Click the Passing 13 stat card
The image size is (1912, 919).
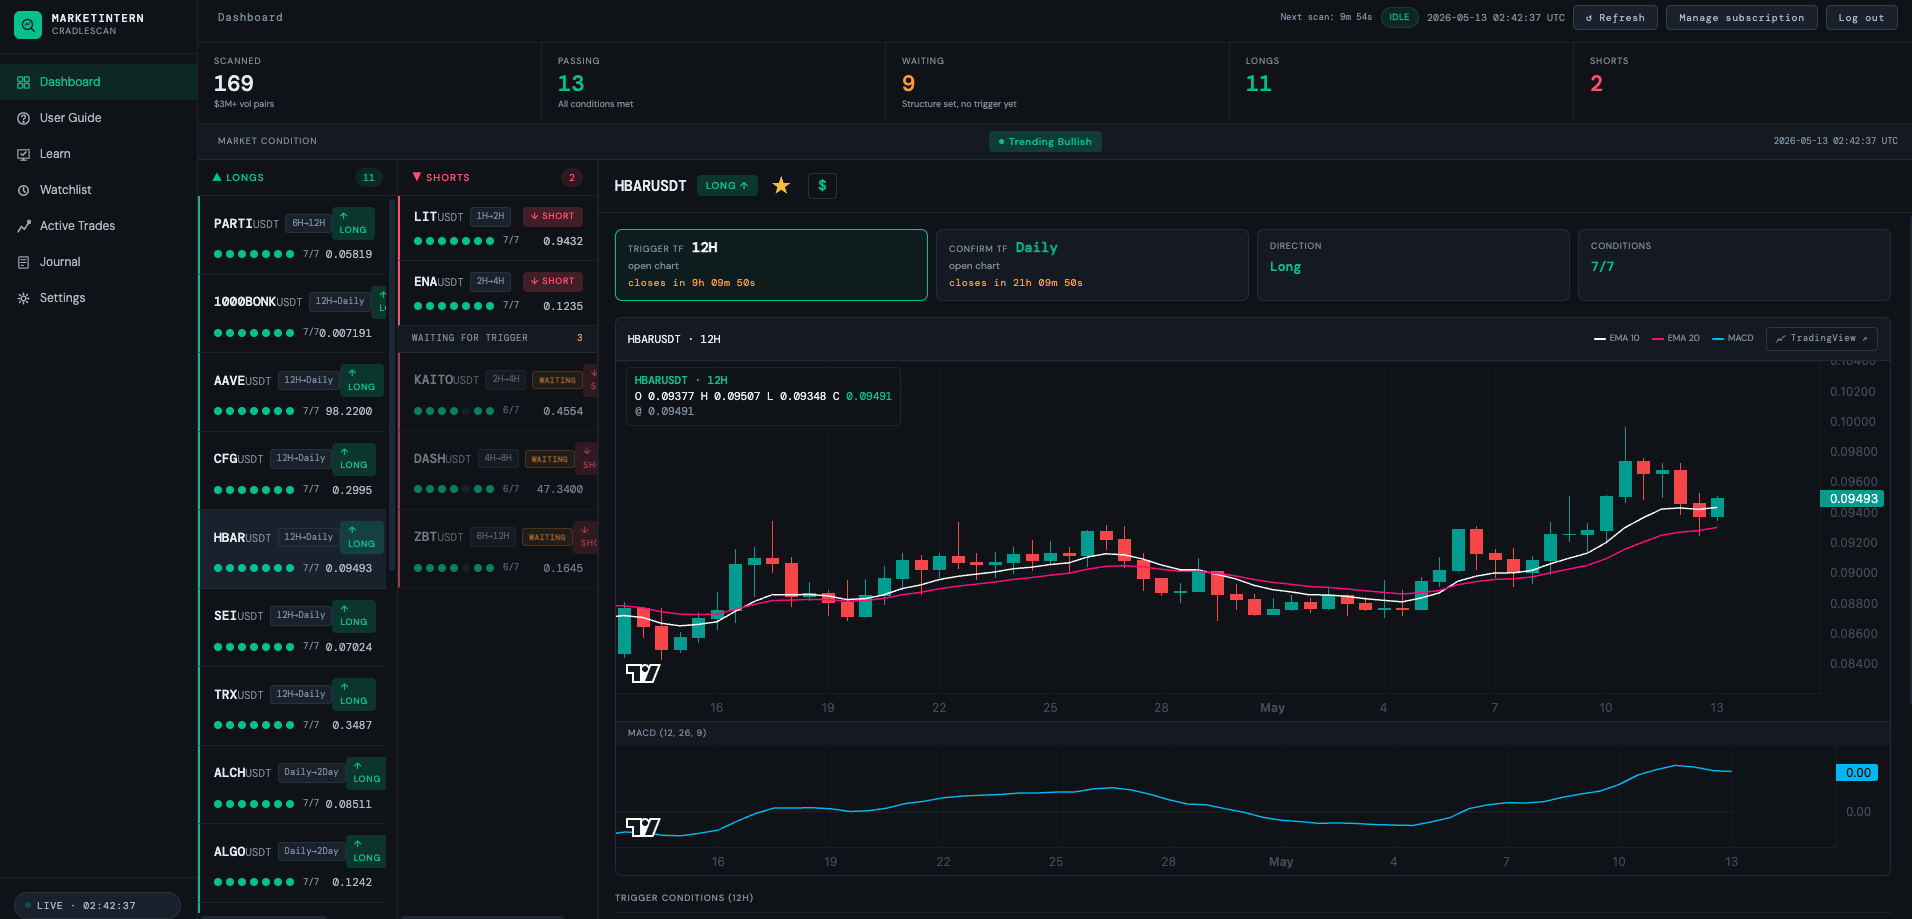coord(714,83)
